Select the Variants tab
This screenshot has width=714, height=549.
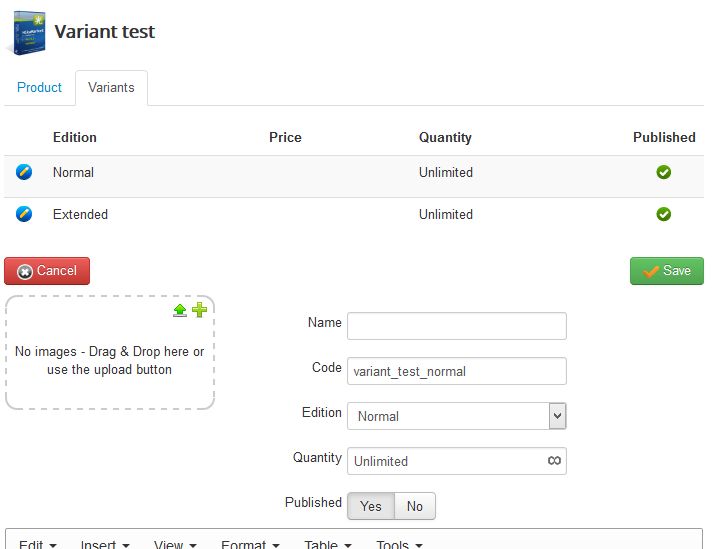coord(111,88)
